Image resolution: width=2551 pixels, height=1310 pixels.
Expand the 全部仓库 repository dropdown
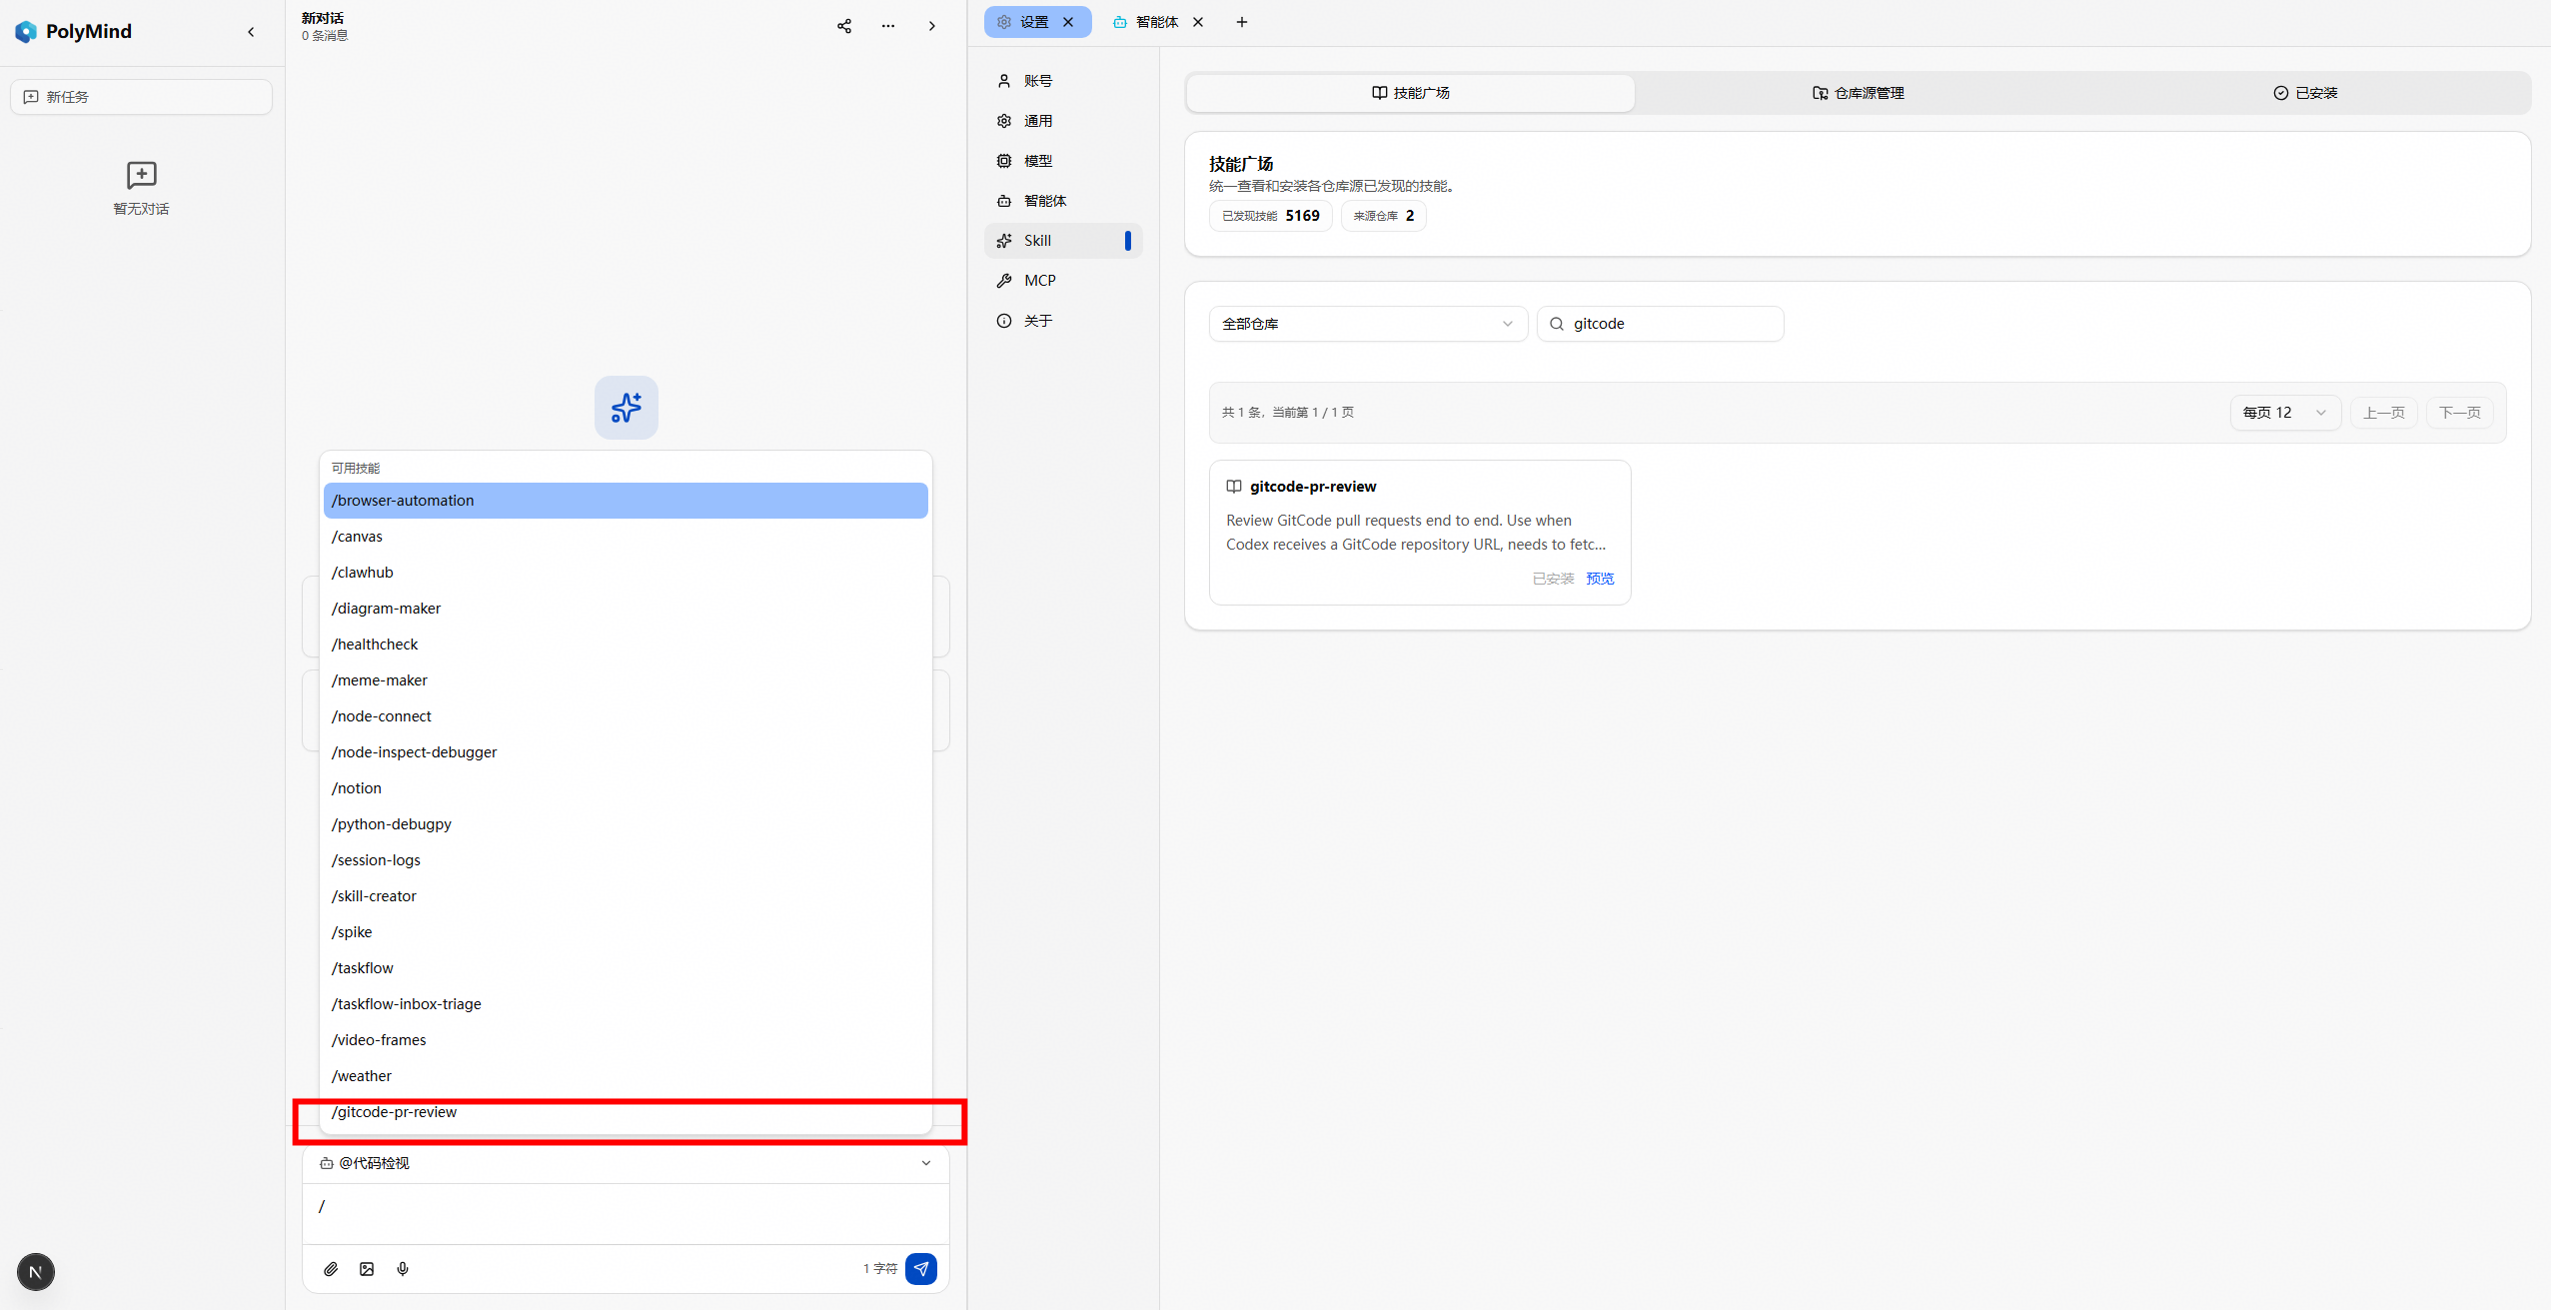click(1368, 324)
